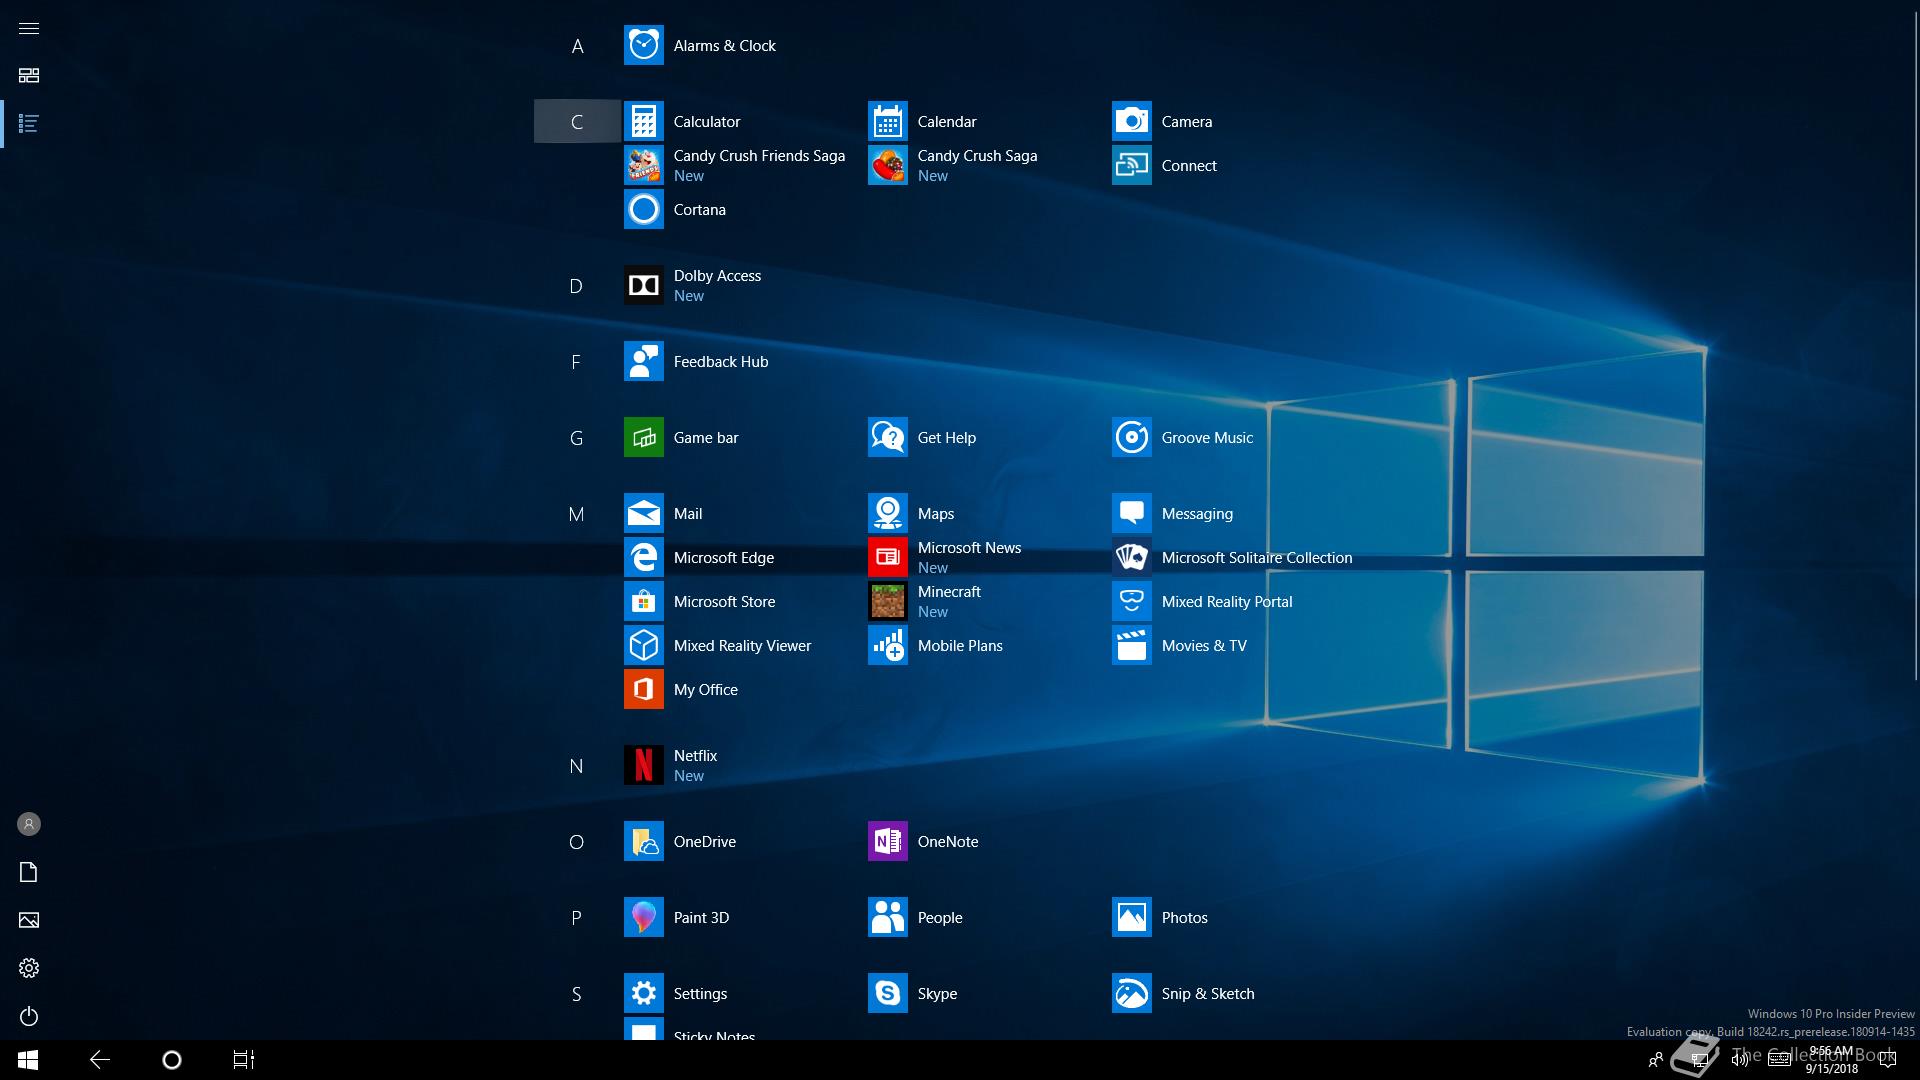Open the Get Help icon
The width and height of the screenshot is (1920, 1080).
(887, 437)
